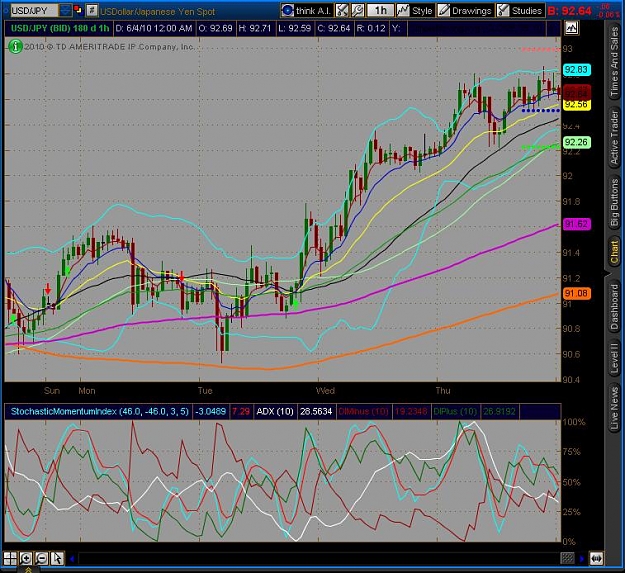The image size is (625, 573).
Task: Select the arrow pointer tool
Action: [x=57, y=558]
